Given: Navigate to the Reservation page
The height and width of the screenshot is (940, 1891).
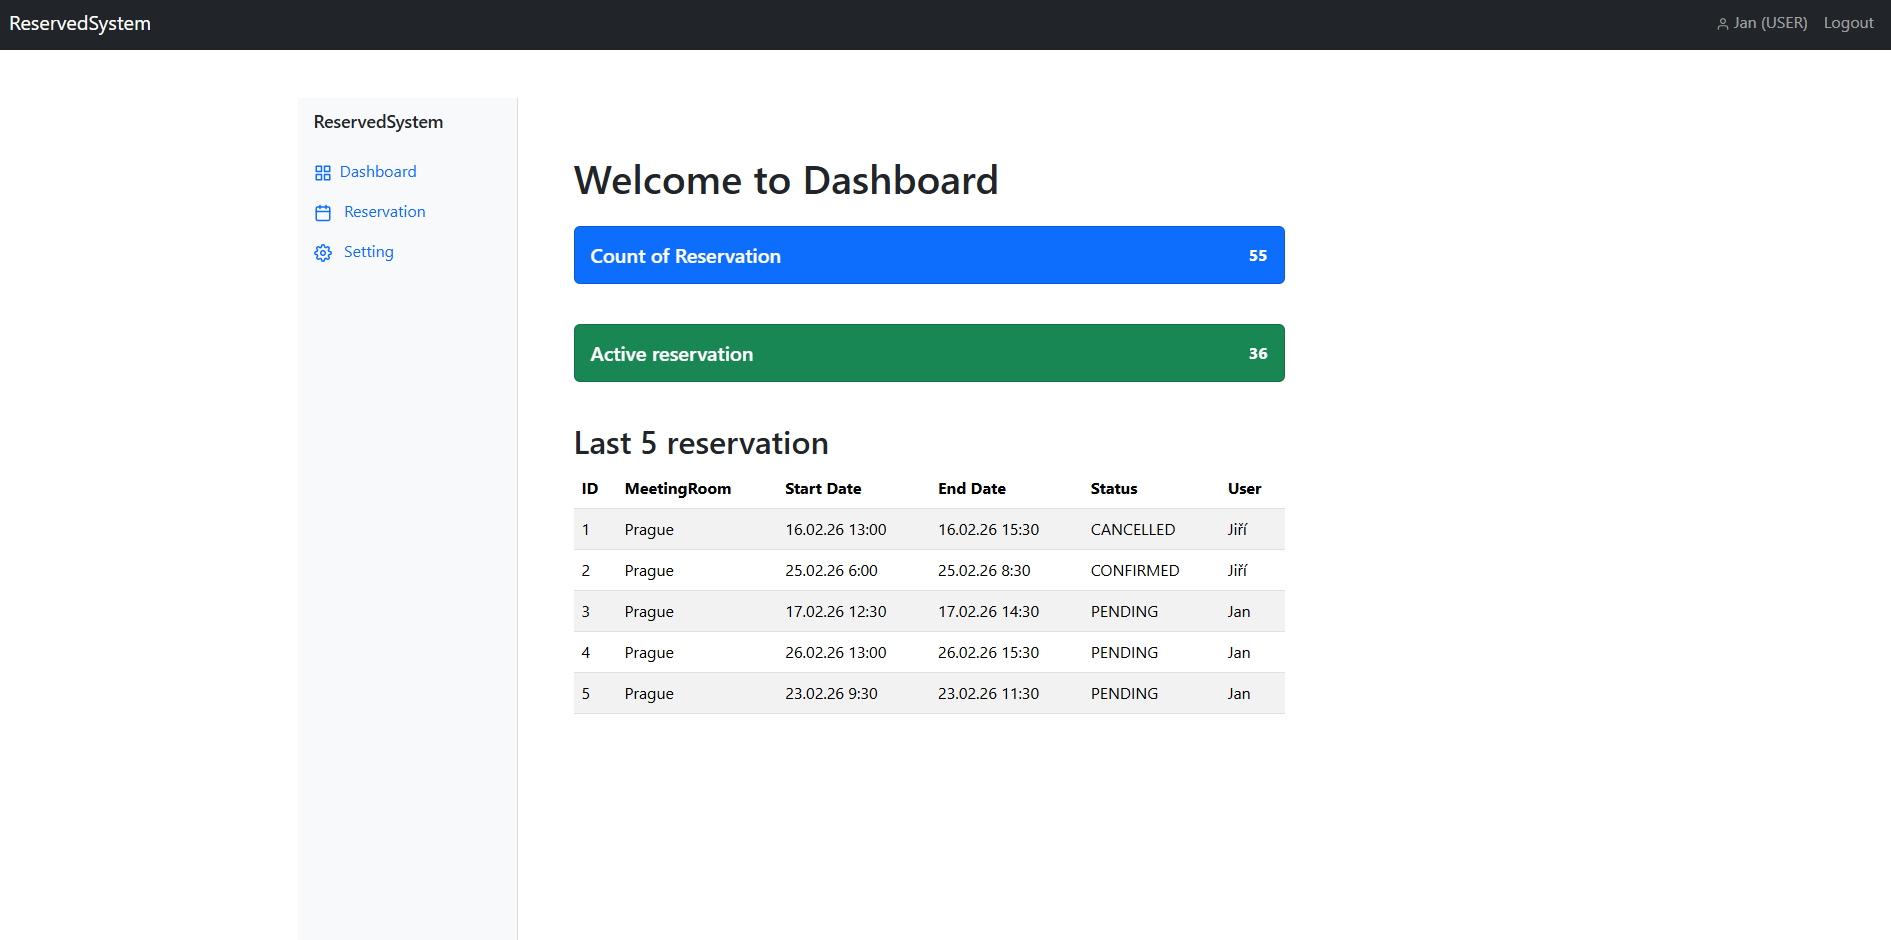Looking at the screenshot, I should pos(384,211).
